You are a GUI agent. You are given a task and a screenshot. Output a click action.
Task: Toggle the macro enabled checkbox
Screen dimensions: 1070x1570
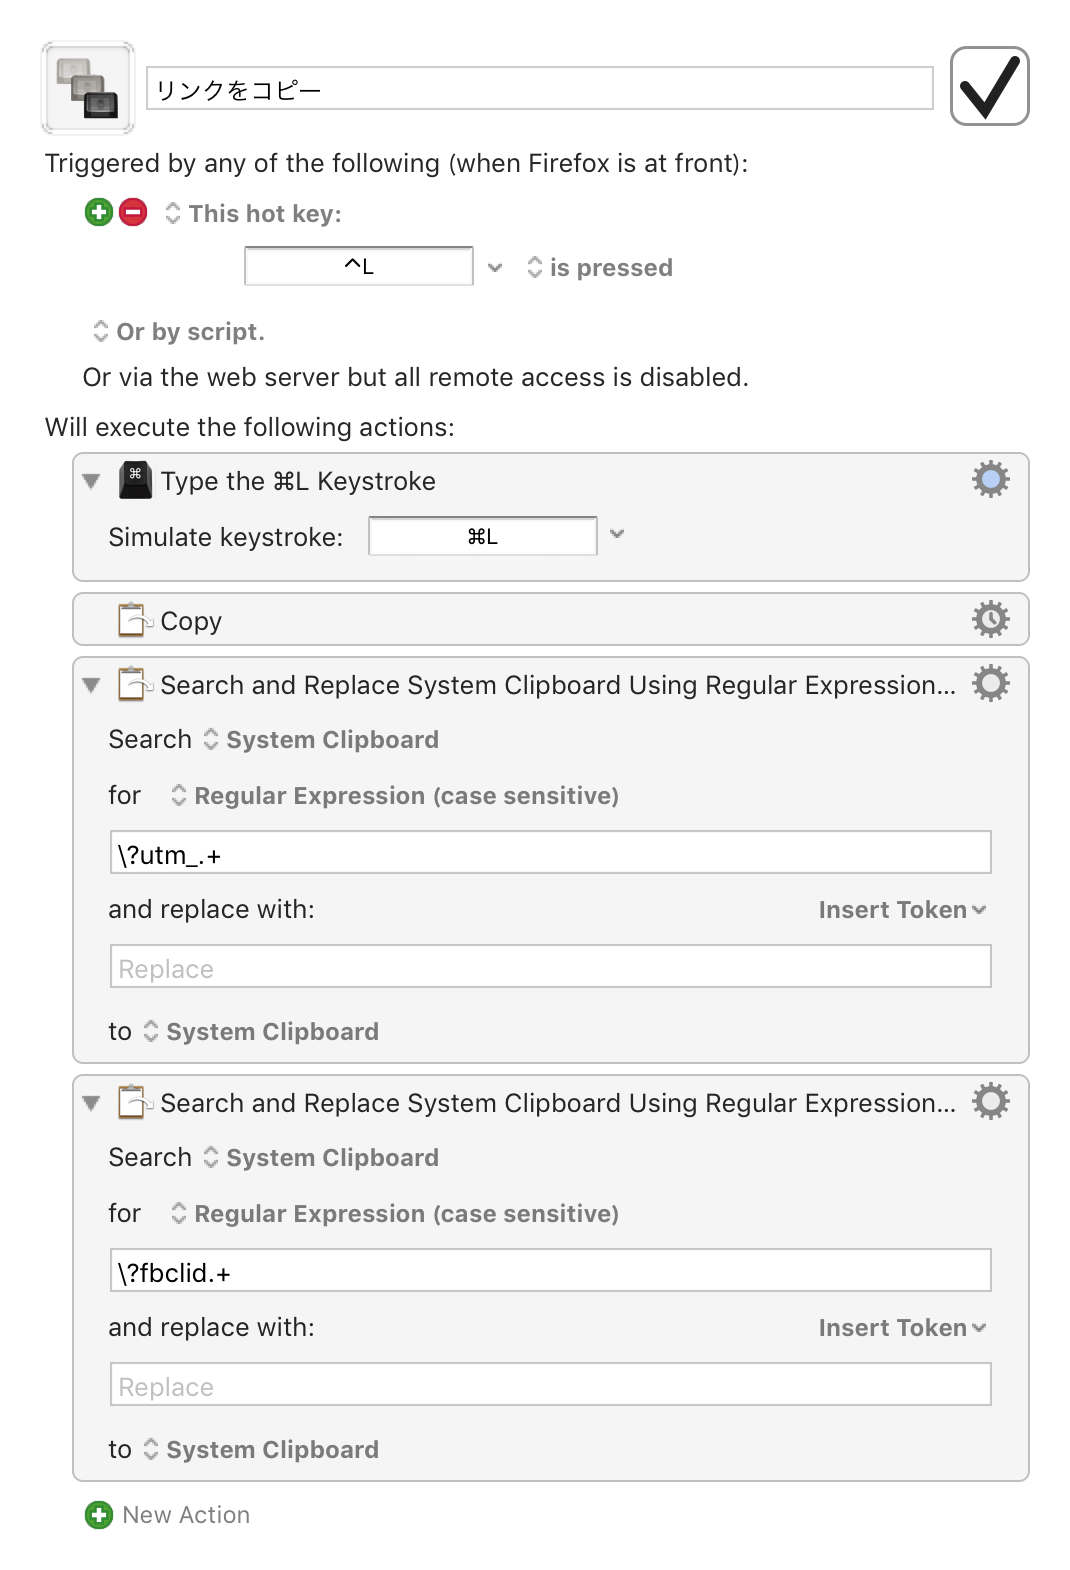click(x=989, y=86)
